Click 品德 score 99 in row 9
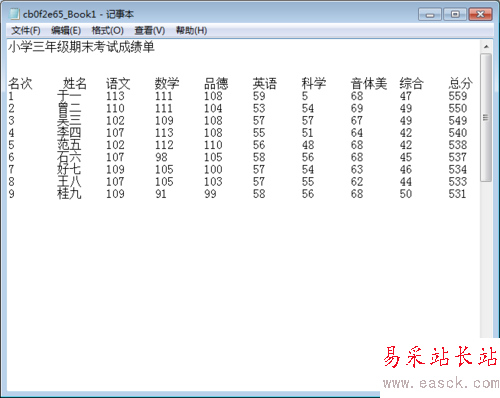Image resolution: width=500 pixels, height=398 pixels. pyautogui.click(x=210, y=194)
